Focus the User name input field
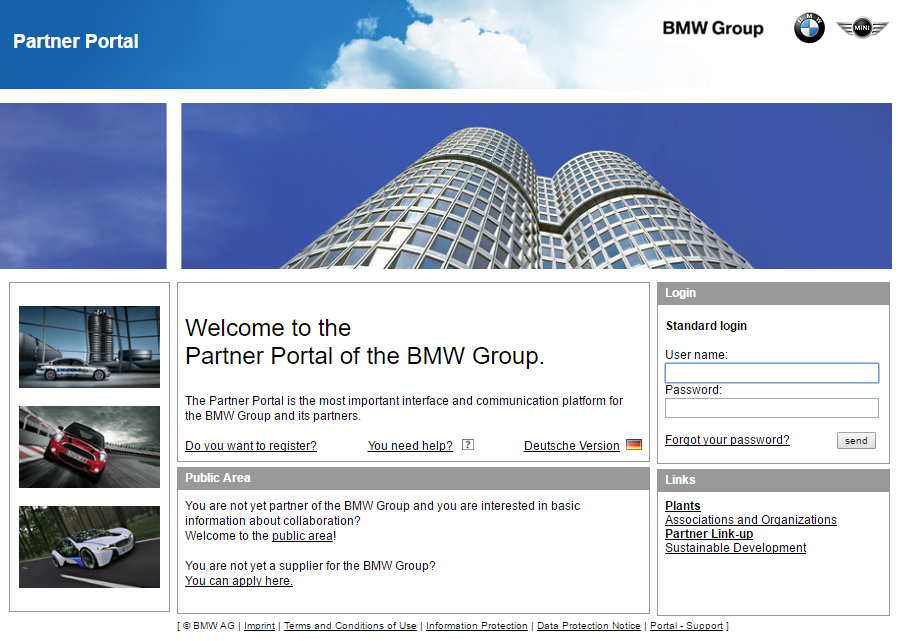The width and height of the screenshot is (902, 641). 771,373
